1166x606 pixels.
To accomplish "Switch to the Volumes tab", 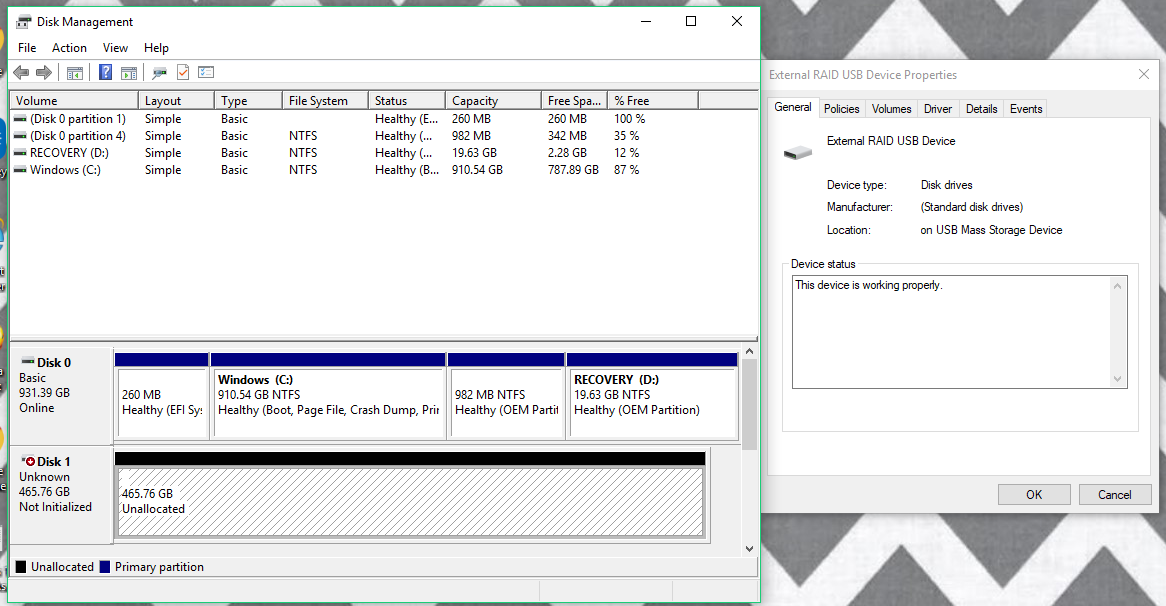I will coord(891,108).
